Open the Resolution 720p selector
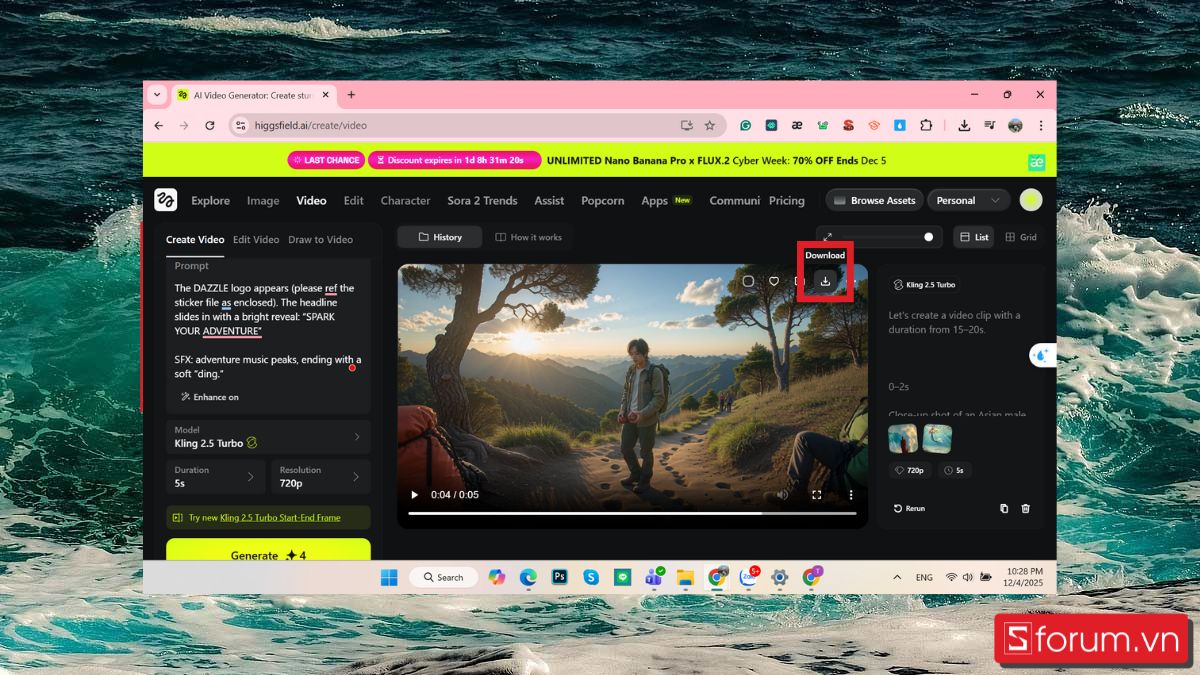This screenshot has width=1200, height=675. pos(321,477)
